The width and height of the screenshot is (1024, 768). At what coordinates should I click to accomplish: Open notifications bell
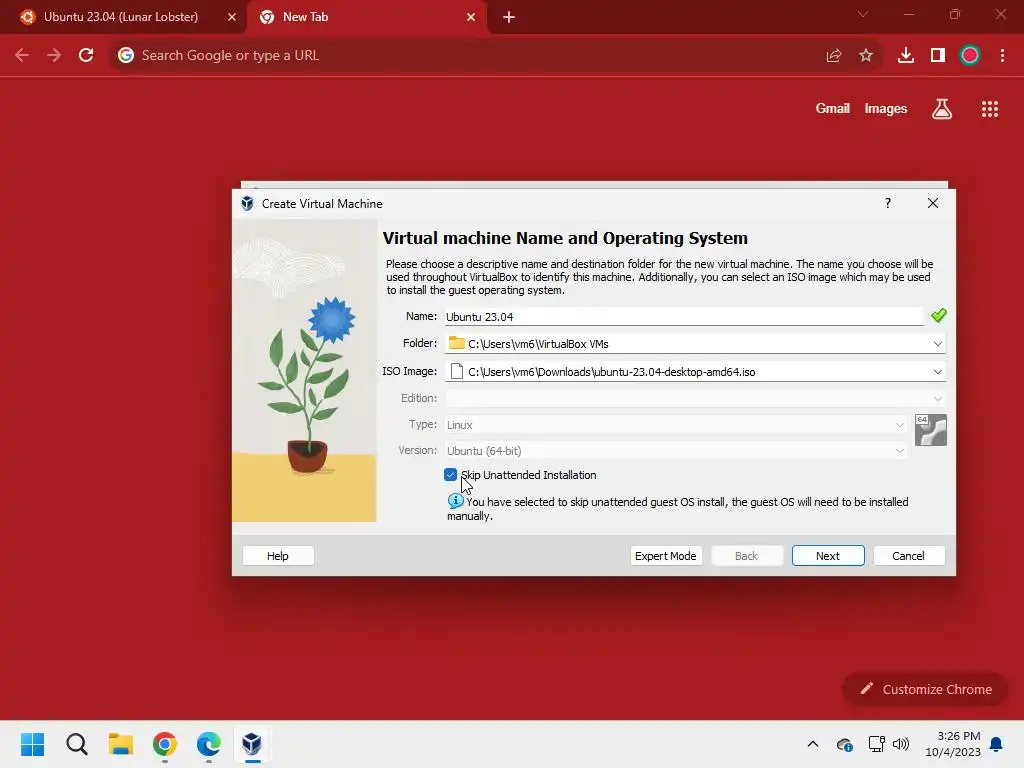click(997, 744)
